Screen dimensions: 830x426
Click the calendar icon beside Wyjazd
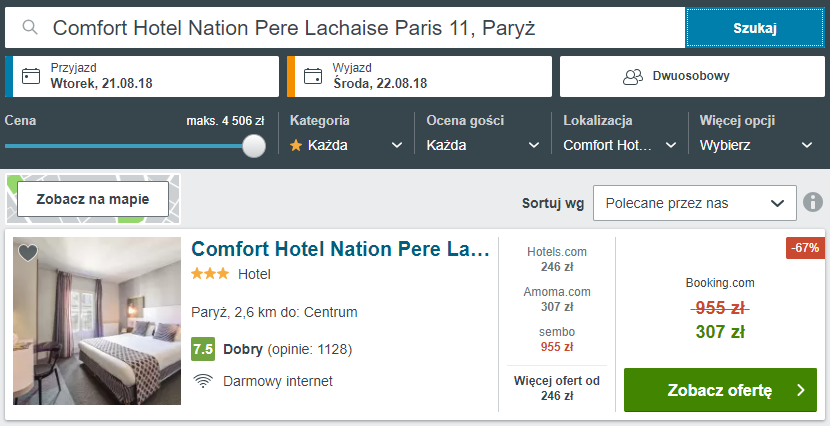pyautogui.click(x=313, y=76)
